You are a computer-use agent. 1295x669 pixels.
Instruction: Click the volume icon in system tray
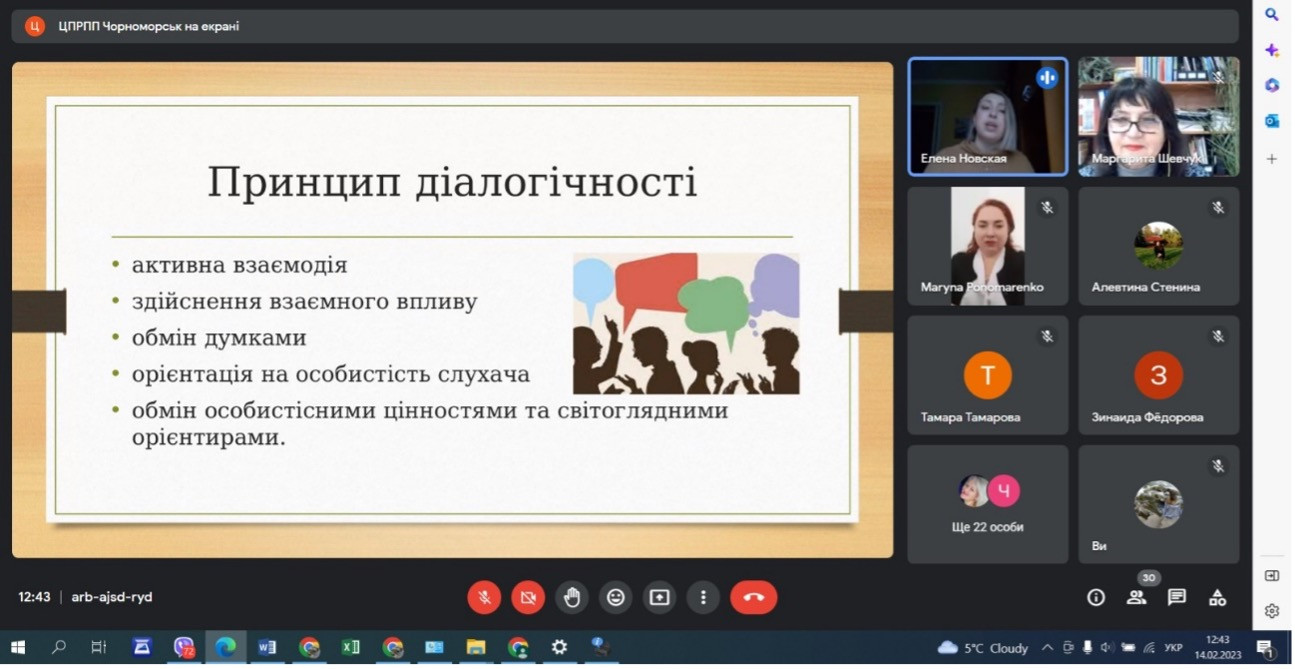[1107, 647]
